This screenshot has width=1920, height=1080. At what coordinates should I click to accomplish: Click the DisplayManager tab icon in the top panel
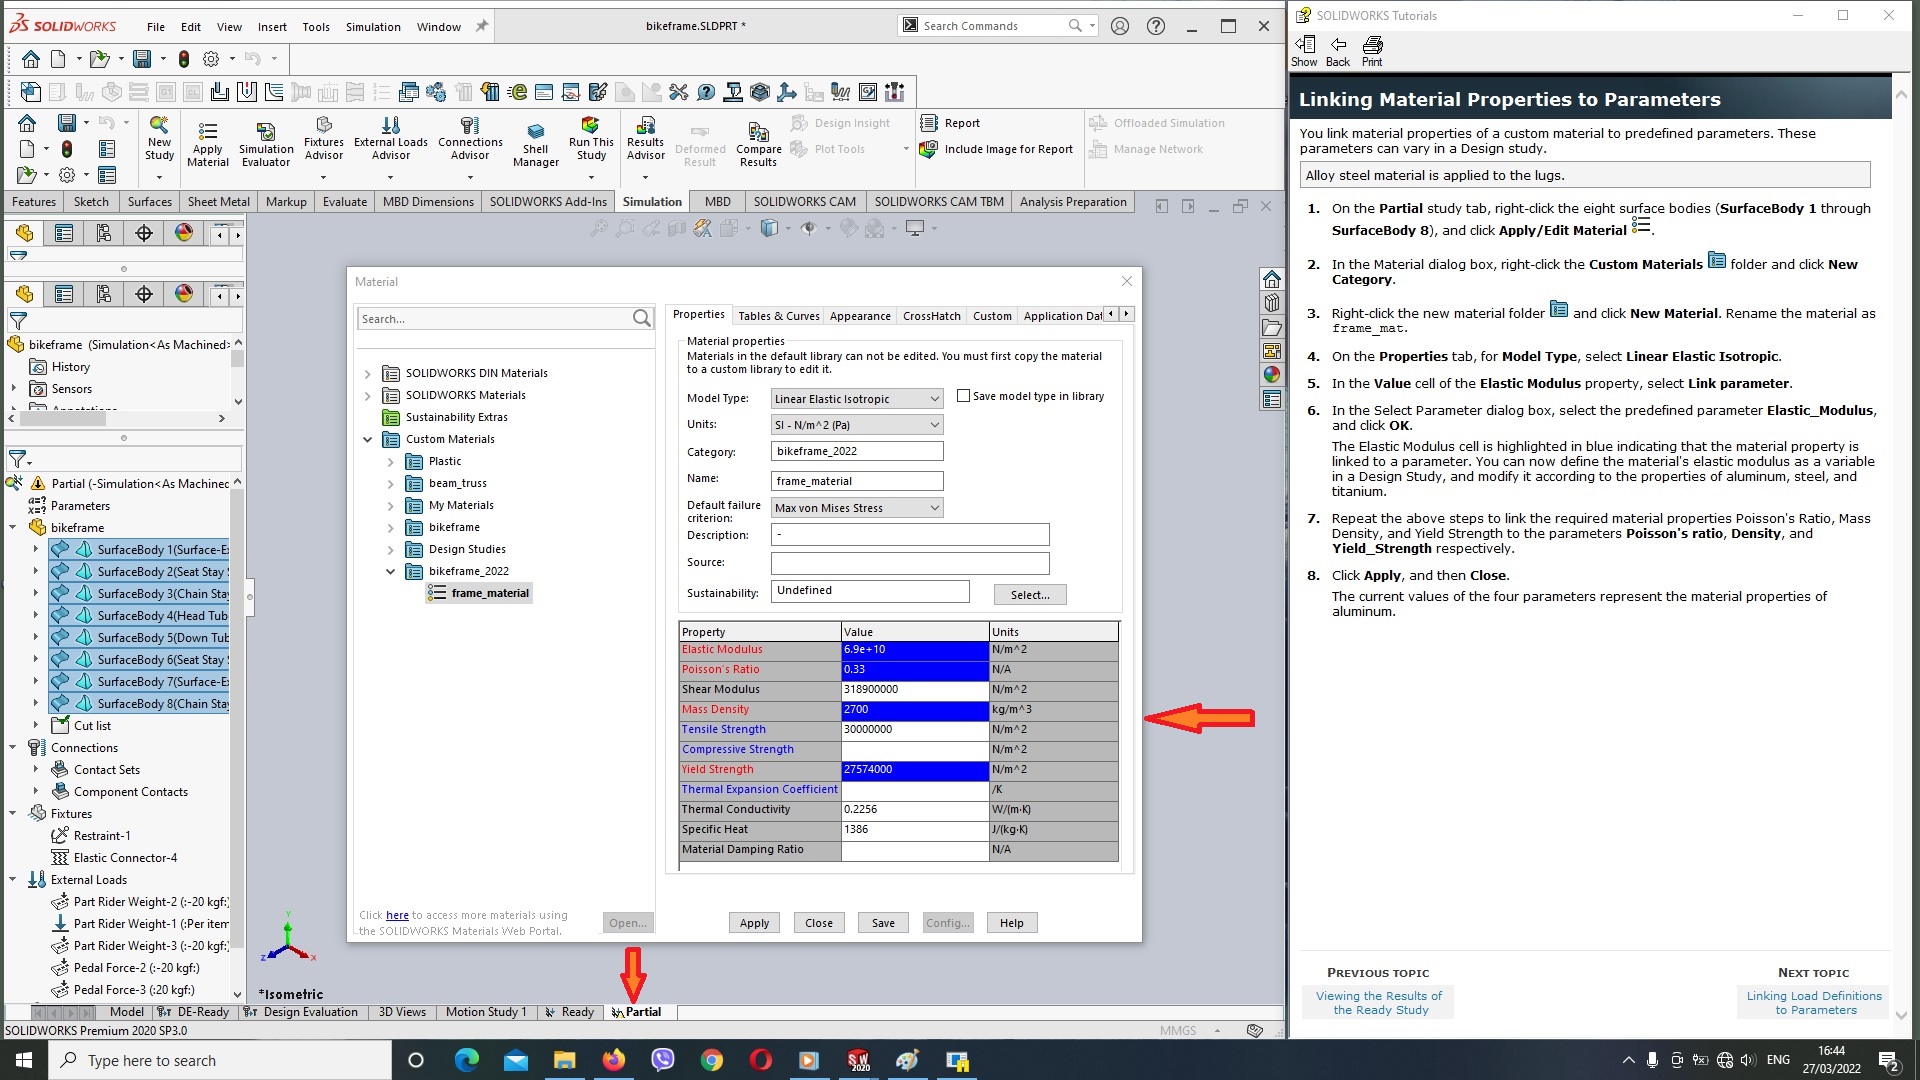click(184, 233)
